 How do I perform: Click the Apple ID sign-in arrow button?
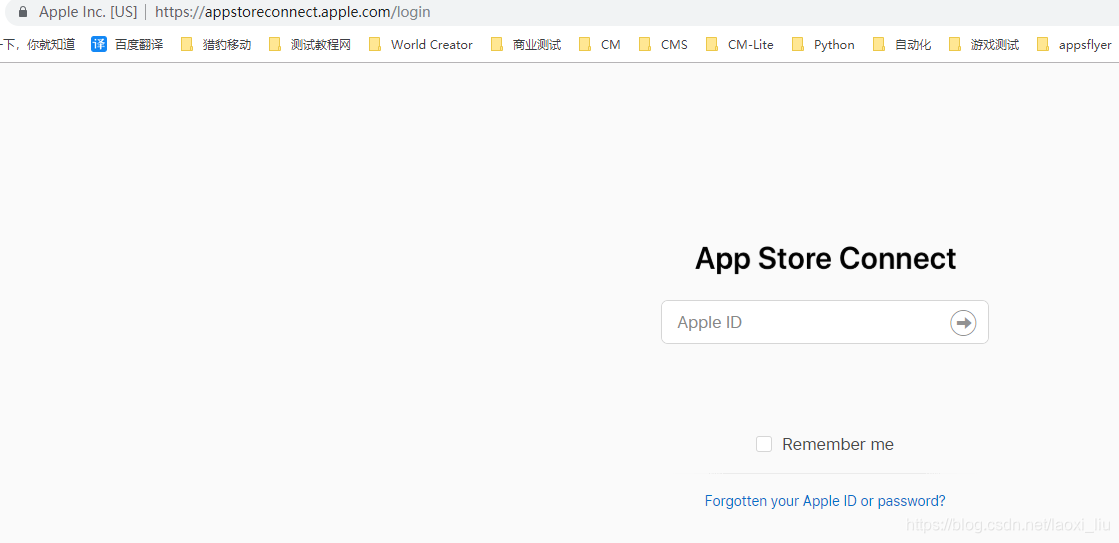coord(963,323)
